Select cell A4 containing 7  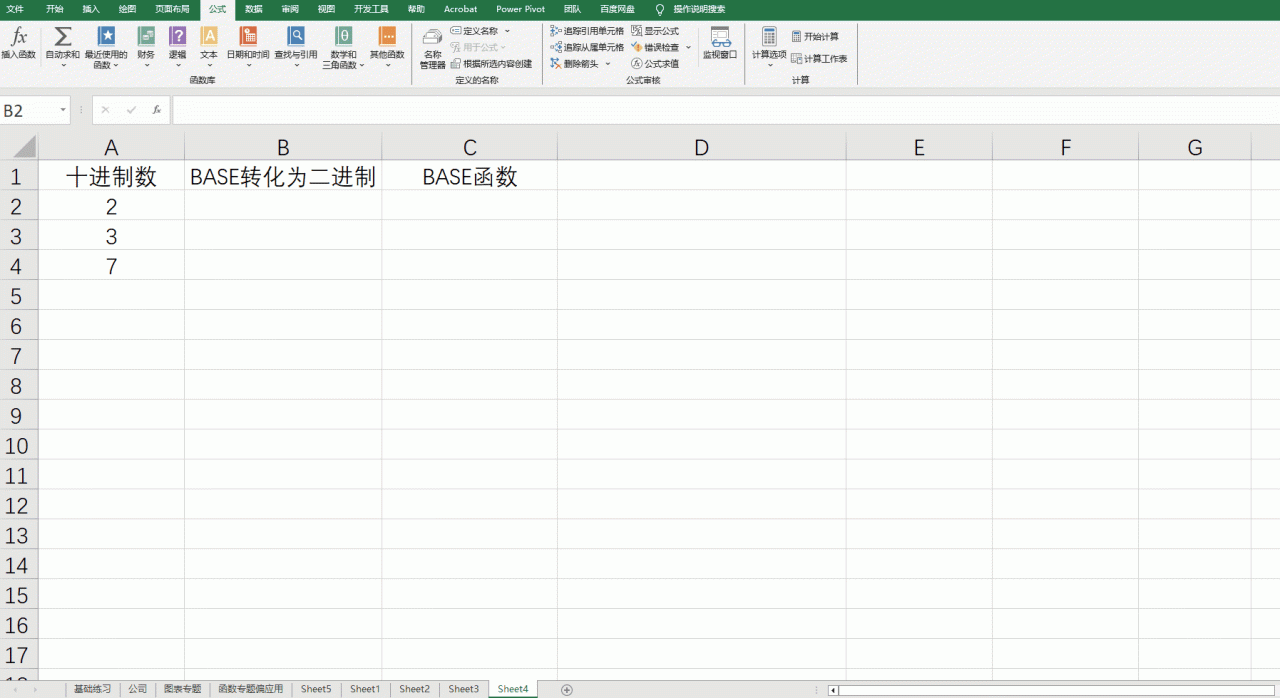point(111,266)
